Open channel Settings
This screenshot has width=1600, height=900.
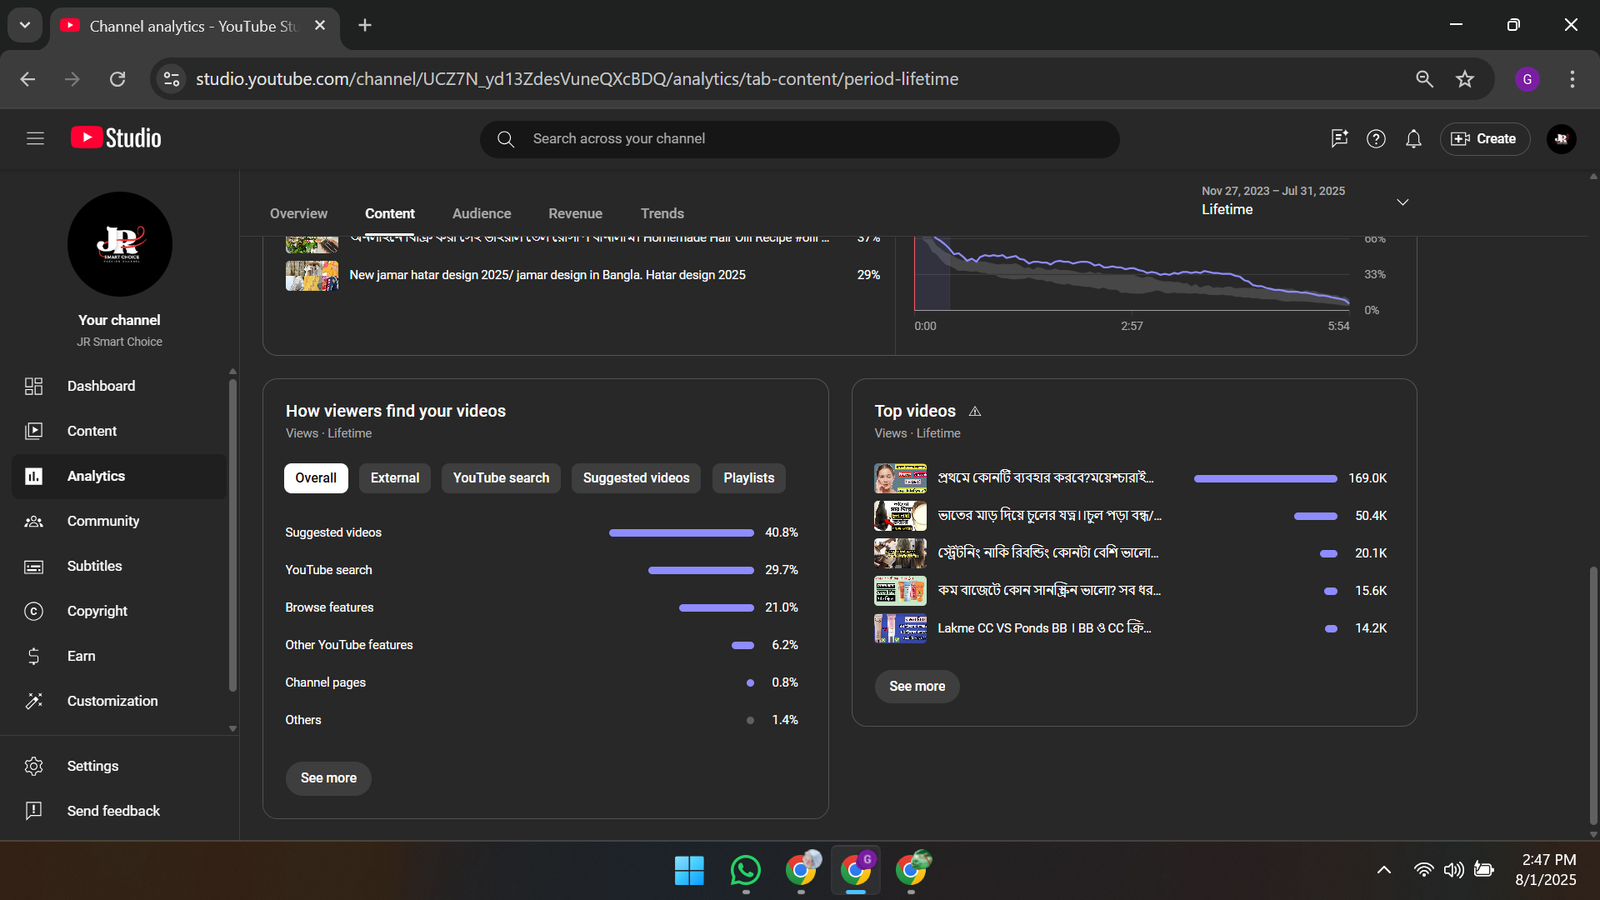pos(120,766)
